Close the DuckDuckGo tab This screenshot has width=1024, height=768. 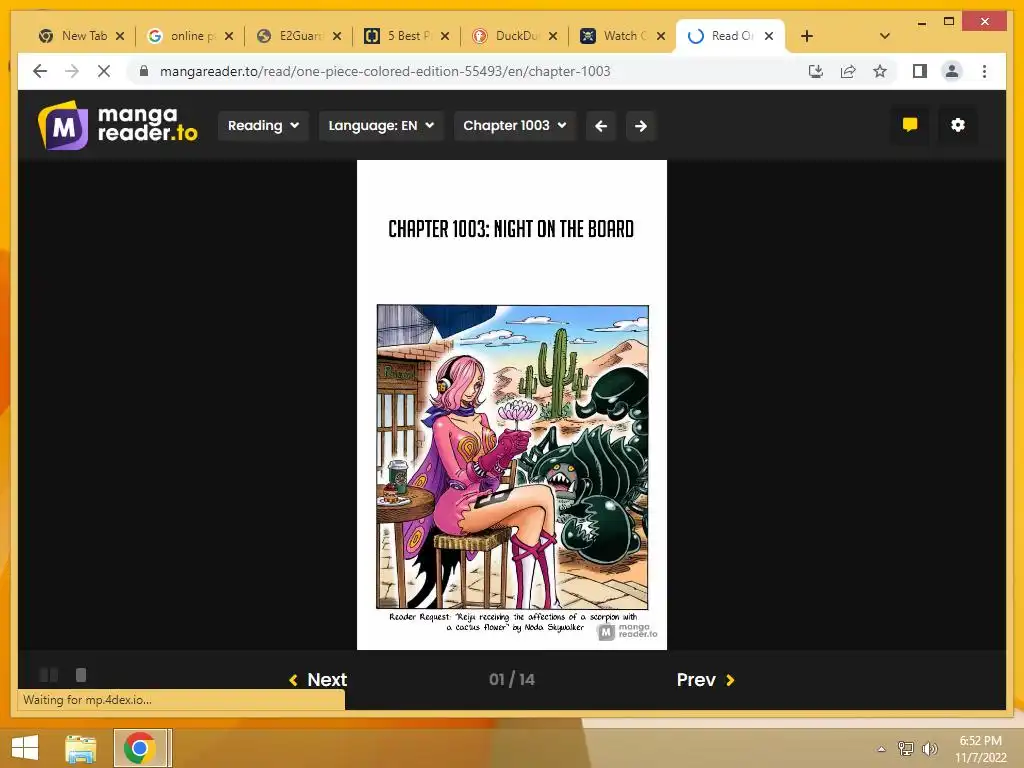click(553, 36)
